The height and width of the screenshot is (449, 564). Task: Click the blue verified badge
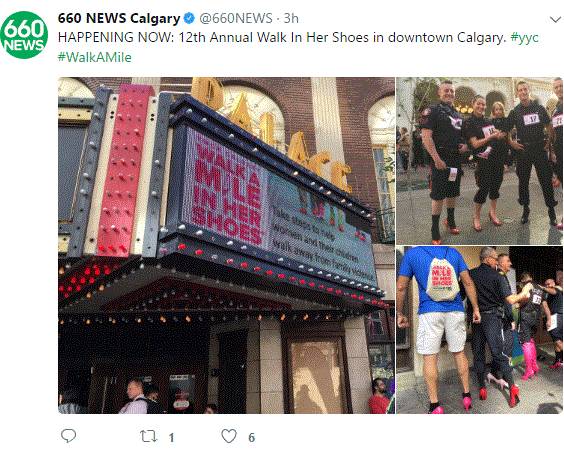(189, 18)
